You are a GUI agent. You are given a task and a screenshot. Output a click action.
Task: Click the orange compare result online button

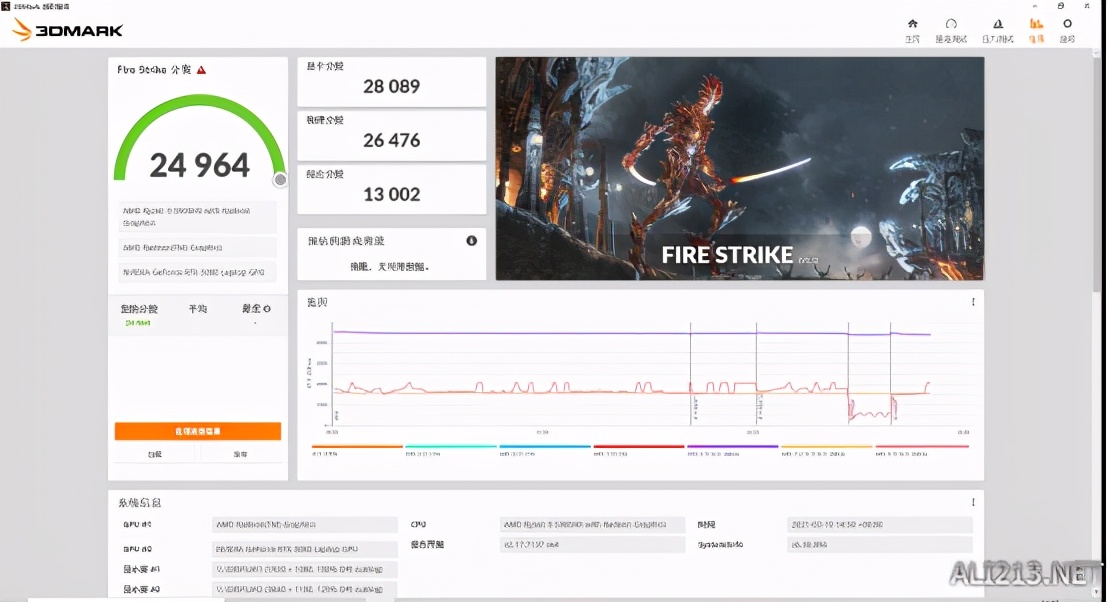(198, 431)
